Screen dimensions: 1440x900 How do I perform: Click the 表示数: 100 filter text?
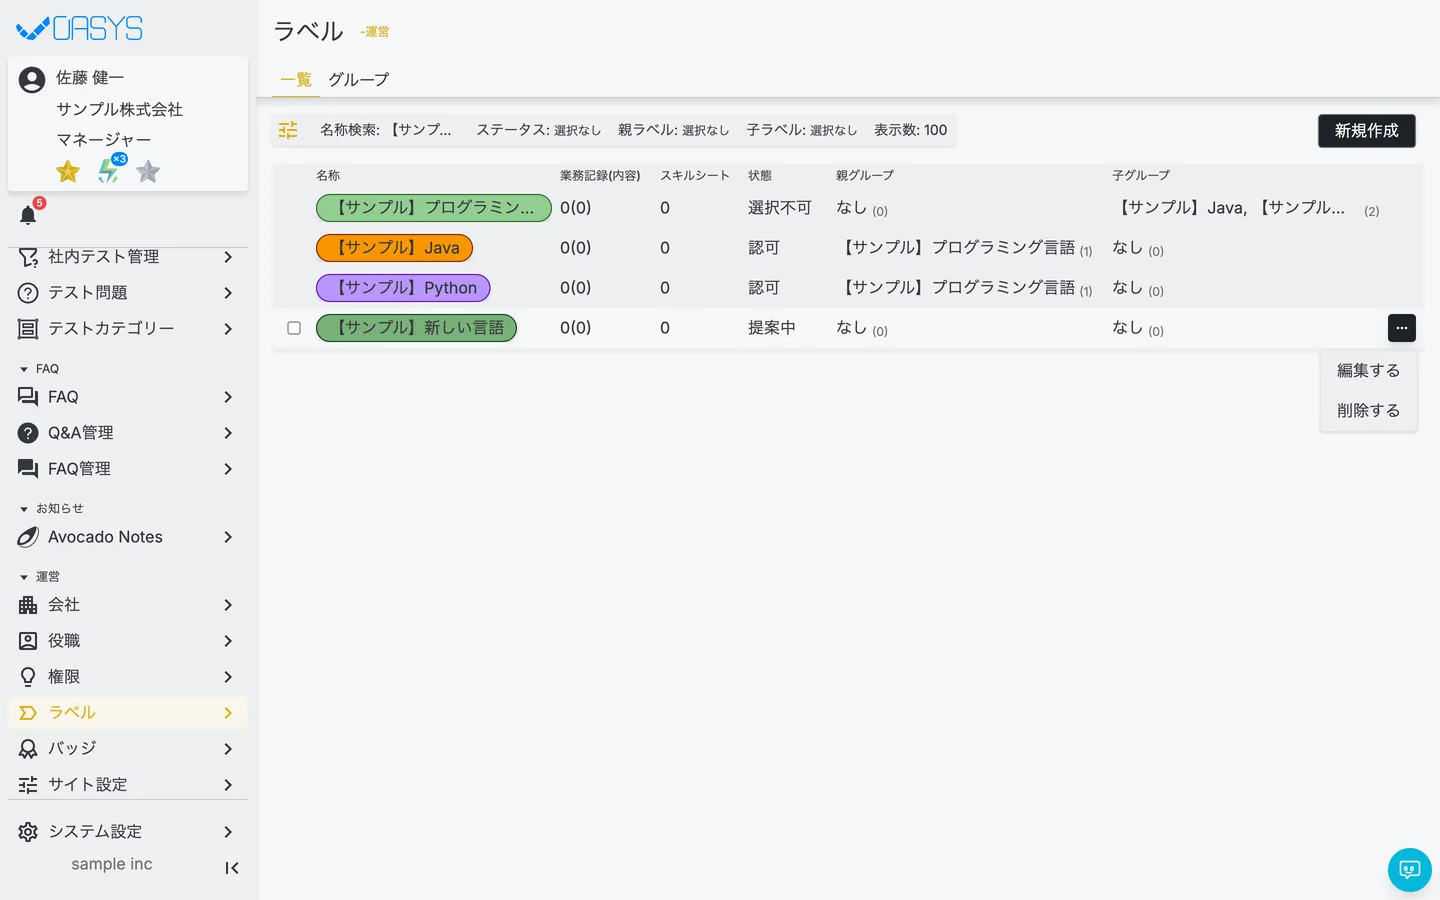coord(910,130)
